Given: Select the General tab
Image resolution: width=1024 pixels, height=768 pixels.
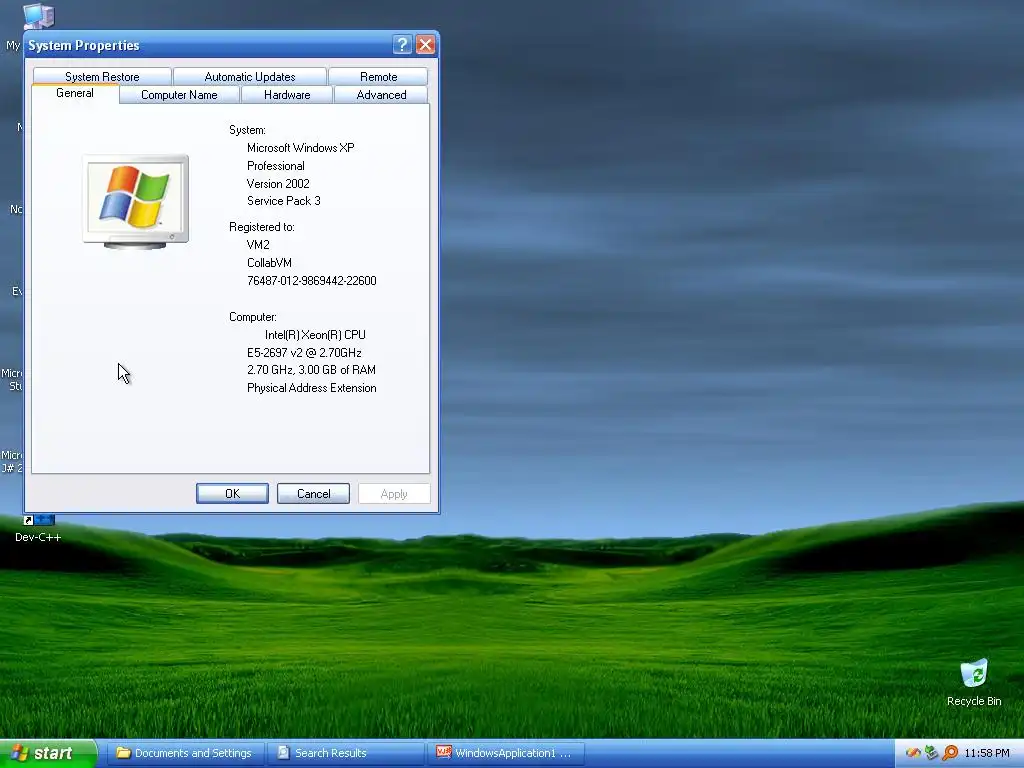Looking at the screenshot, I should click(75, 93).
